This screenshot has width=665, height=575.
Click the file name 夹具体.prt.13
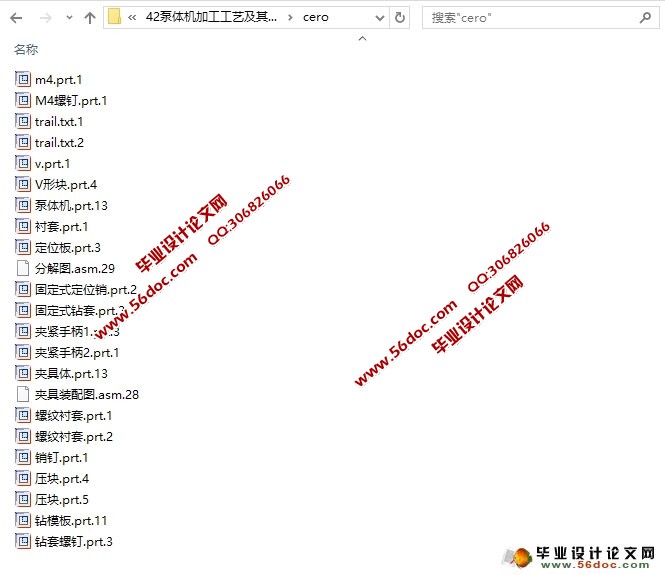click(71, 374)
